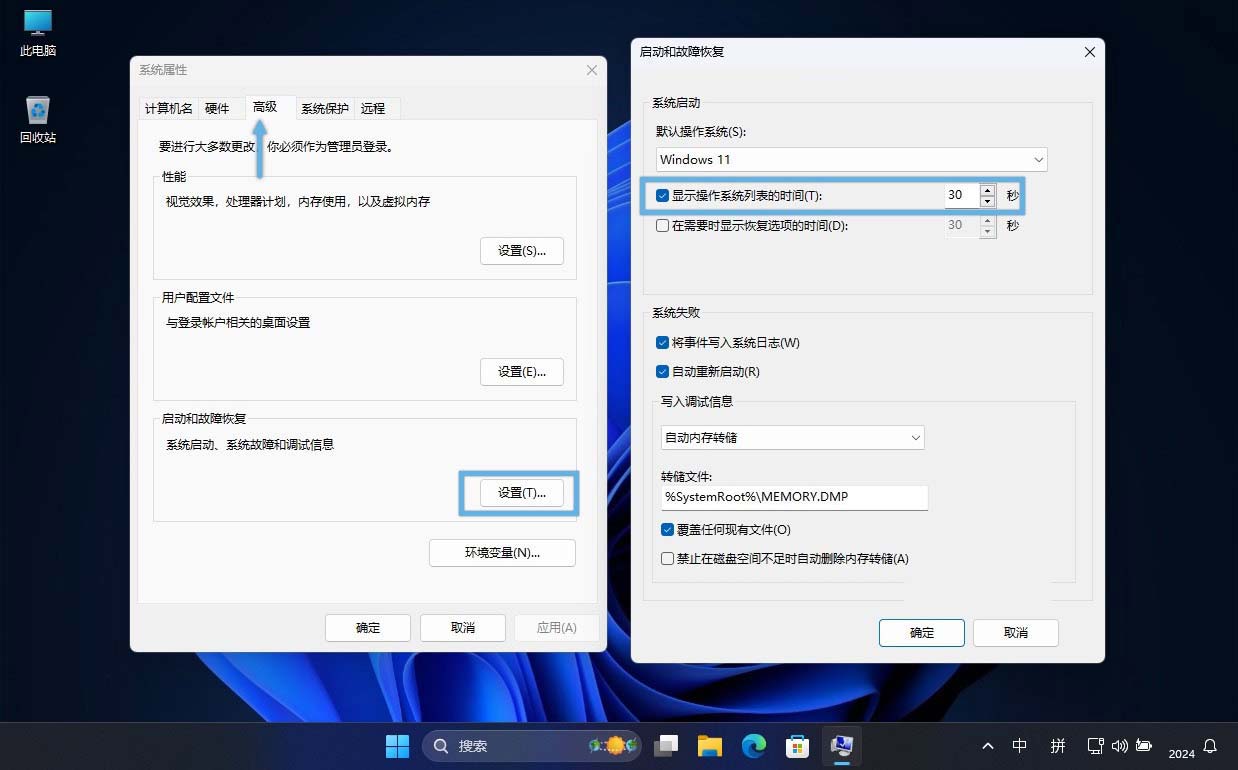Open Microsoft Edge from the taskbar
Viewport: 1238px width, 770px height.
(x=753, y=746)
